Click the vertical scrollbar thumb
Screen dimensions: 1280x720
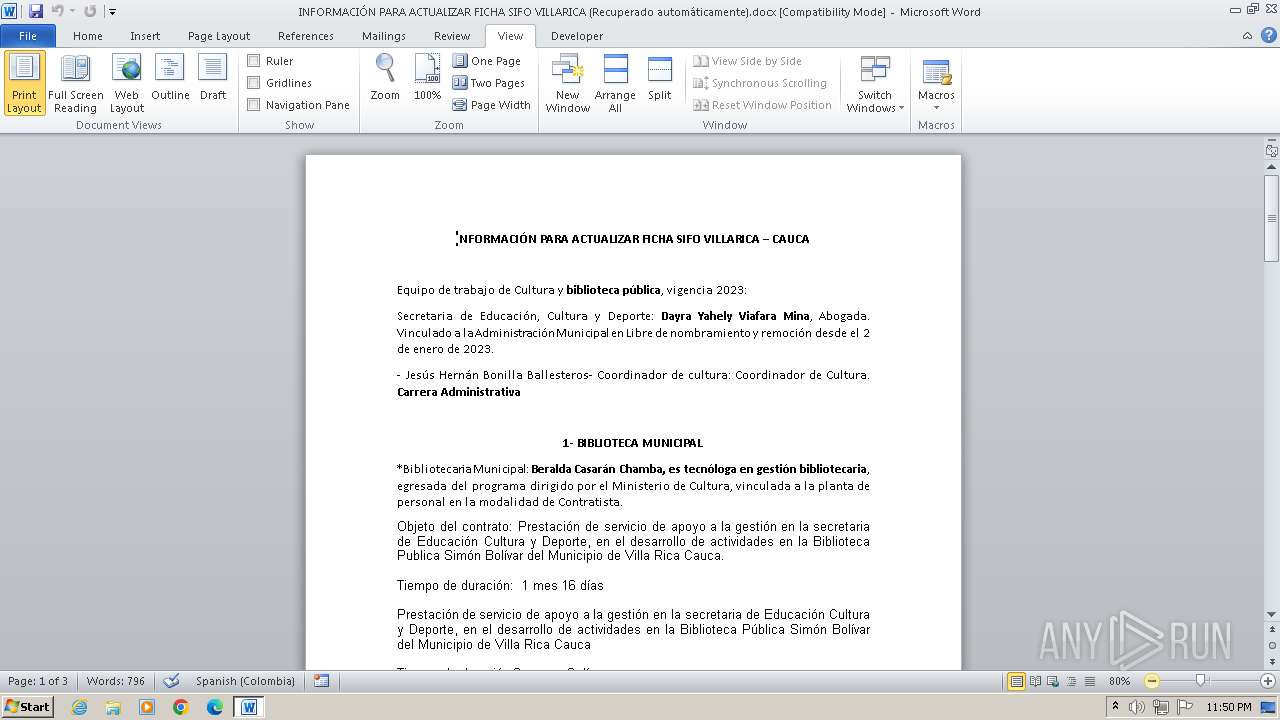click(x=1272, y=218)
